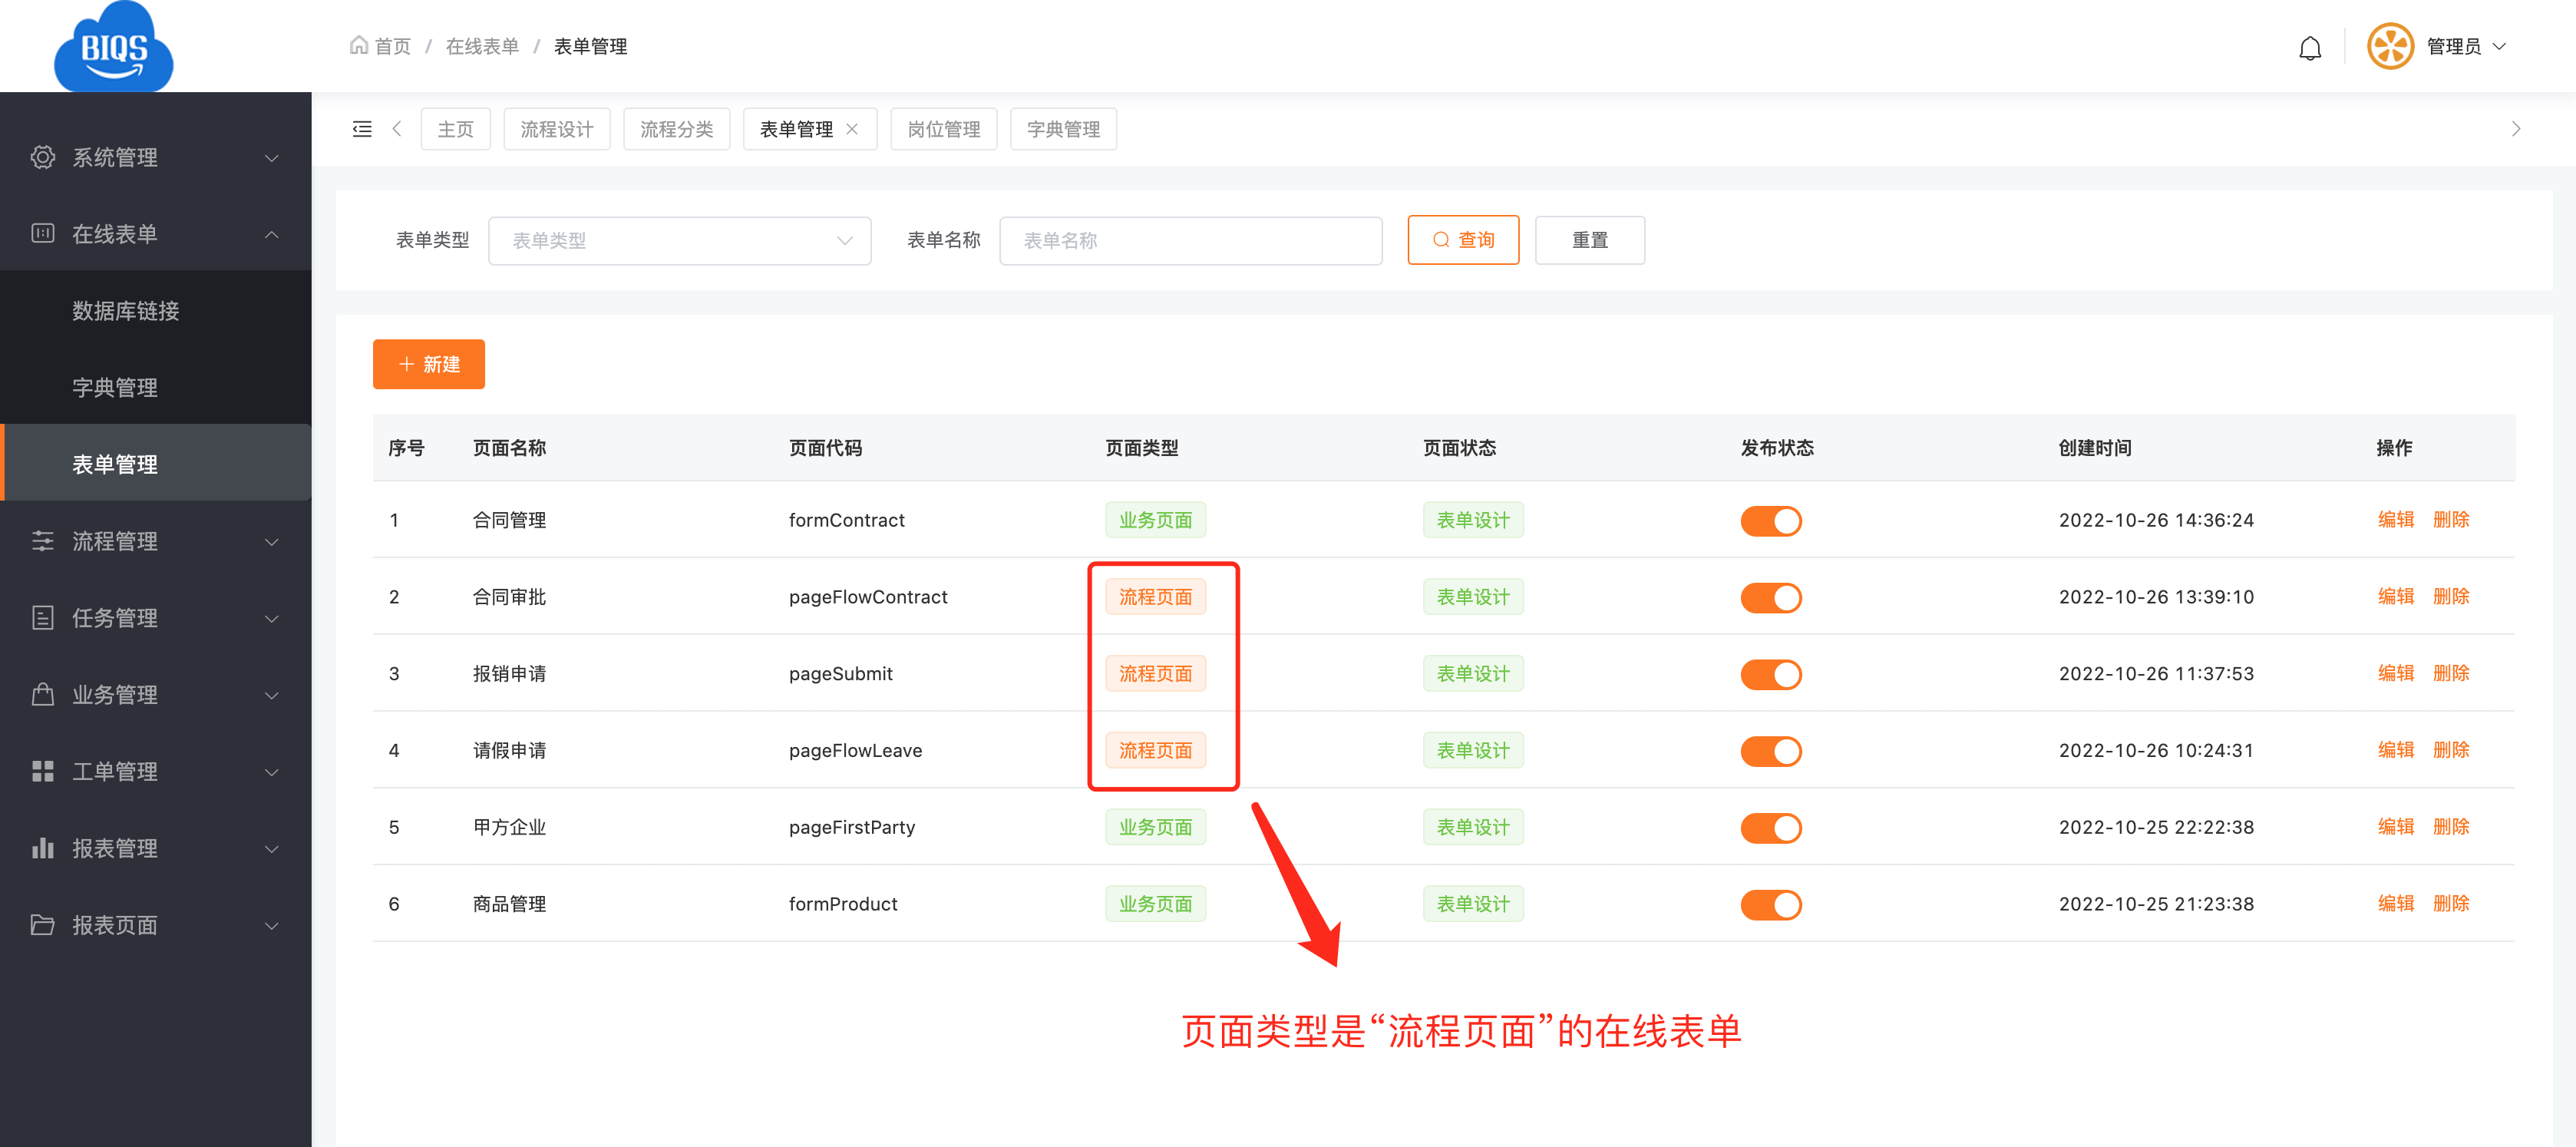This screenshot has width=2576, height=1147.
Task: Toggle publish status for 商品管理
Action: 1770,905
